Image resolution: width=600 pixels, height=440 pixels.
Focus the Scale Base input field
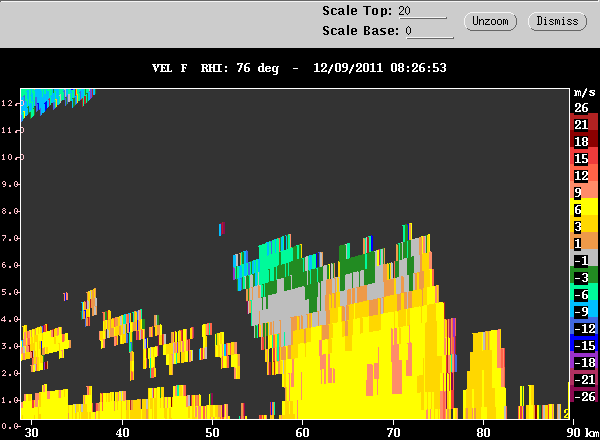429,31
